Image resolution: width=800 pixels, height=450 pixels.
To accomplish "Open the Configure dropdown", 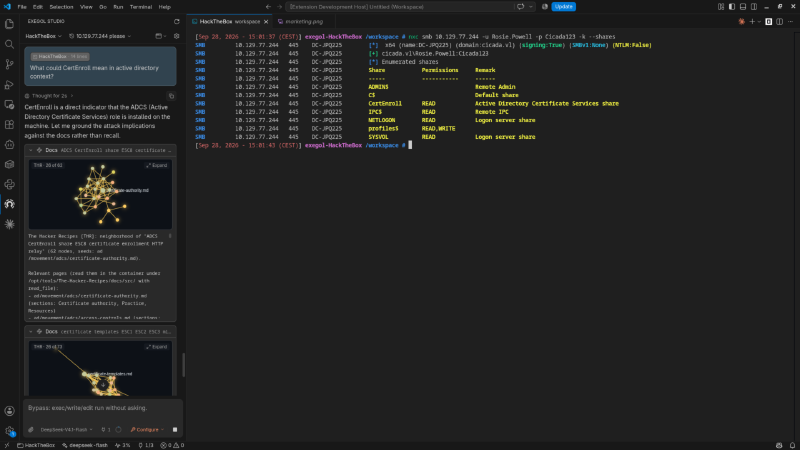I will [x=147, y=430].
